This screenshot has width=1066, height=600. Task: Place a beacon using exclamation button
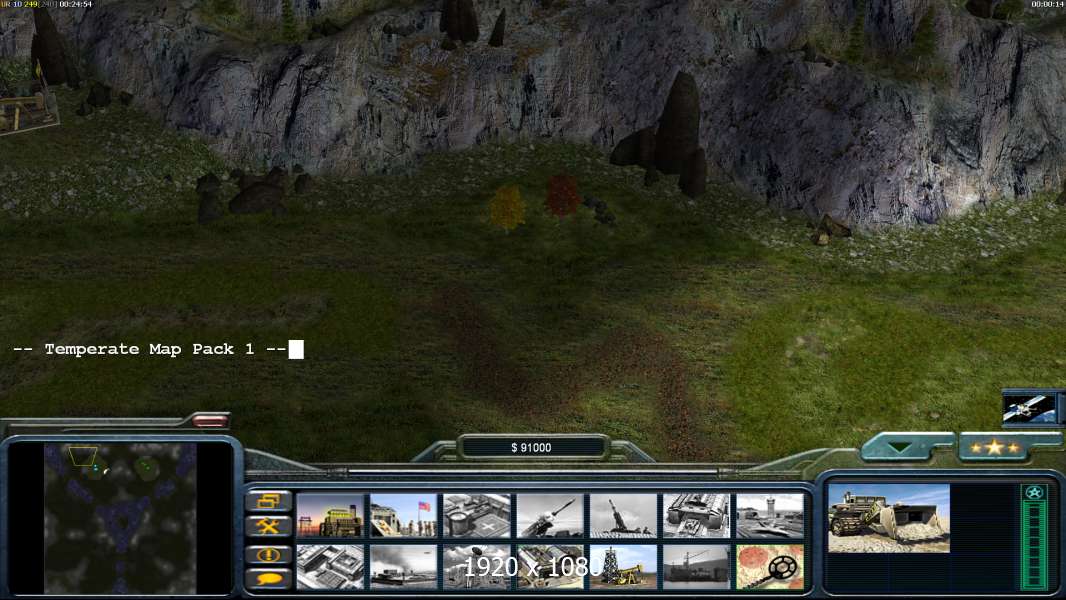[269, 554]
